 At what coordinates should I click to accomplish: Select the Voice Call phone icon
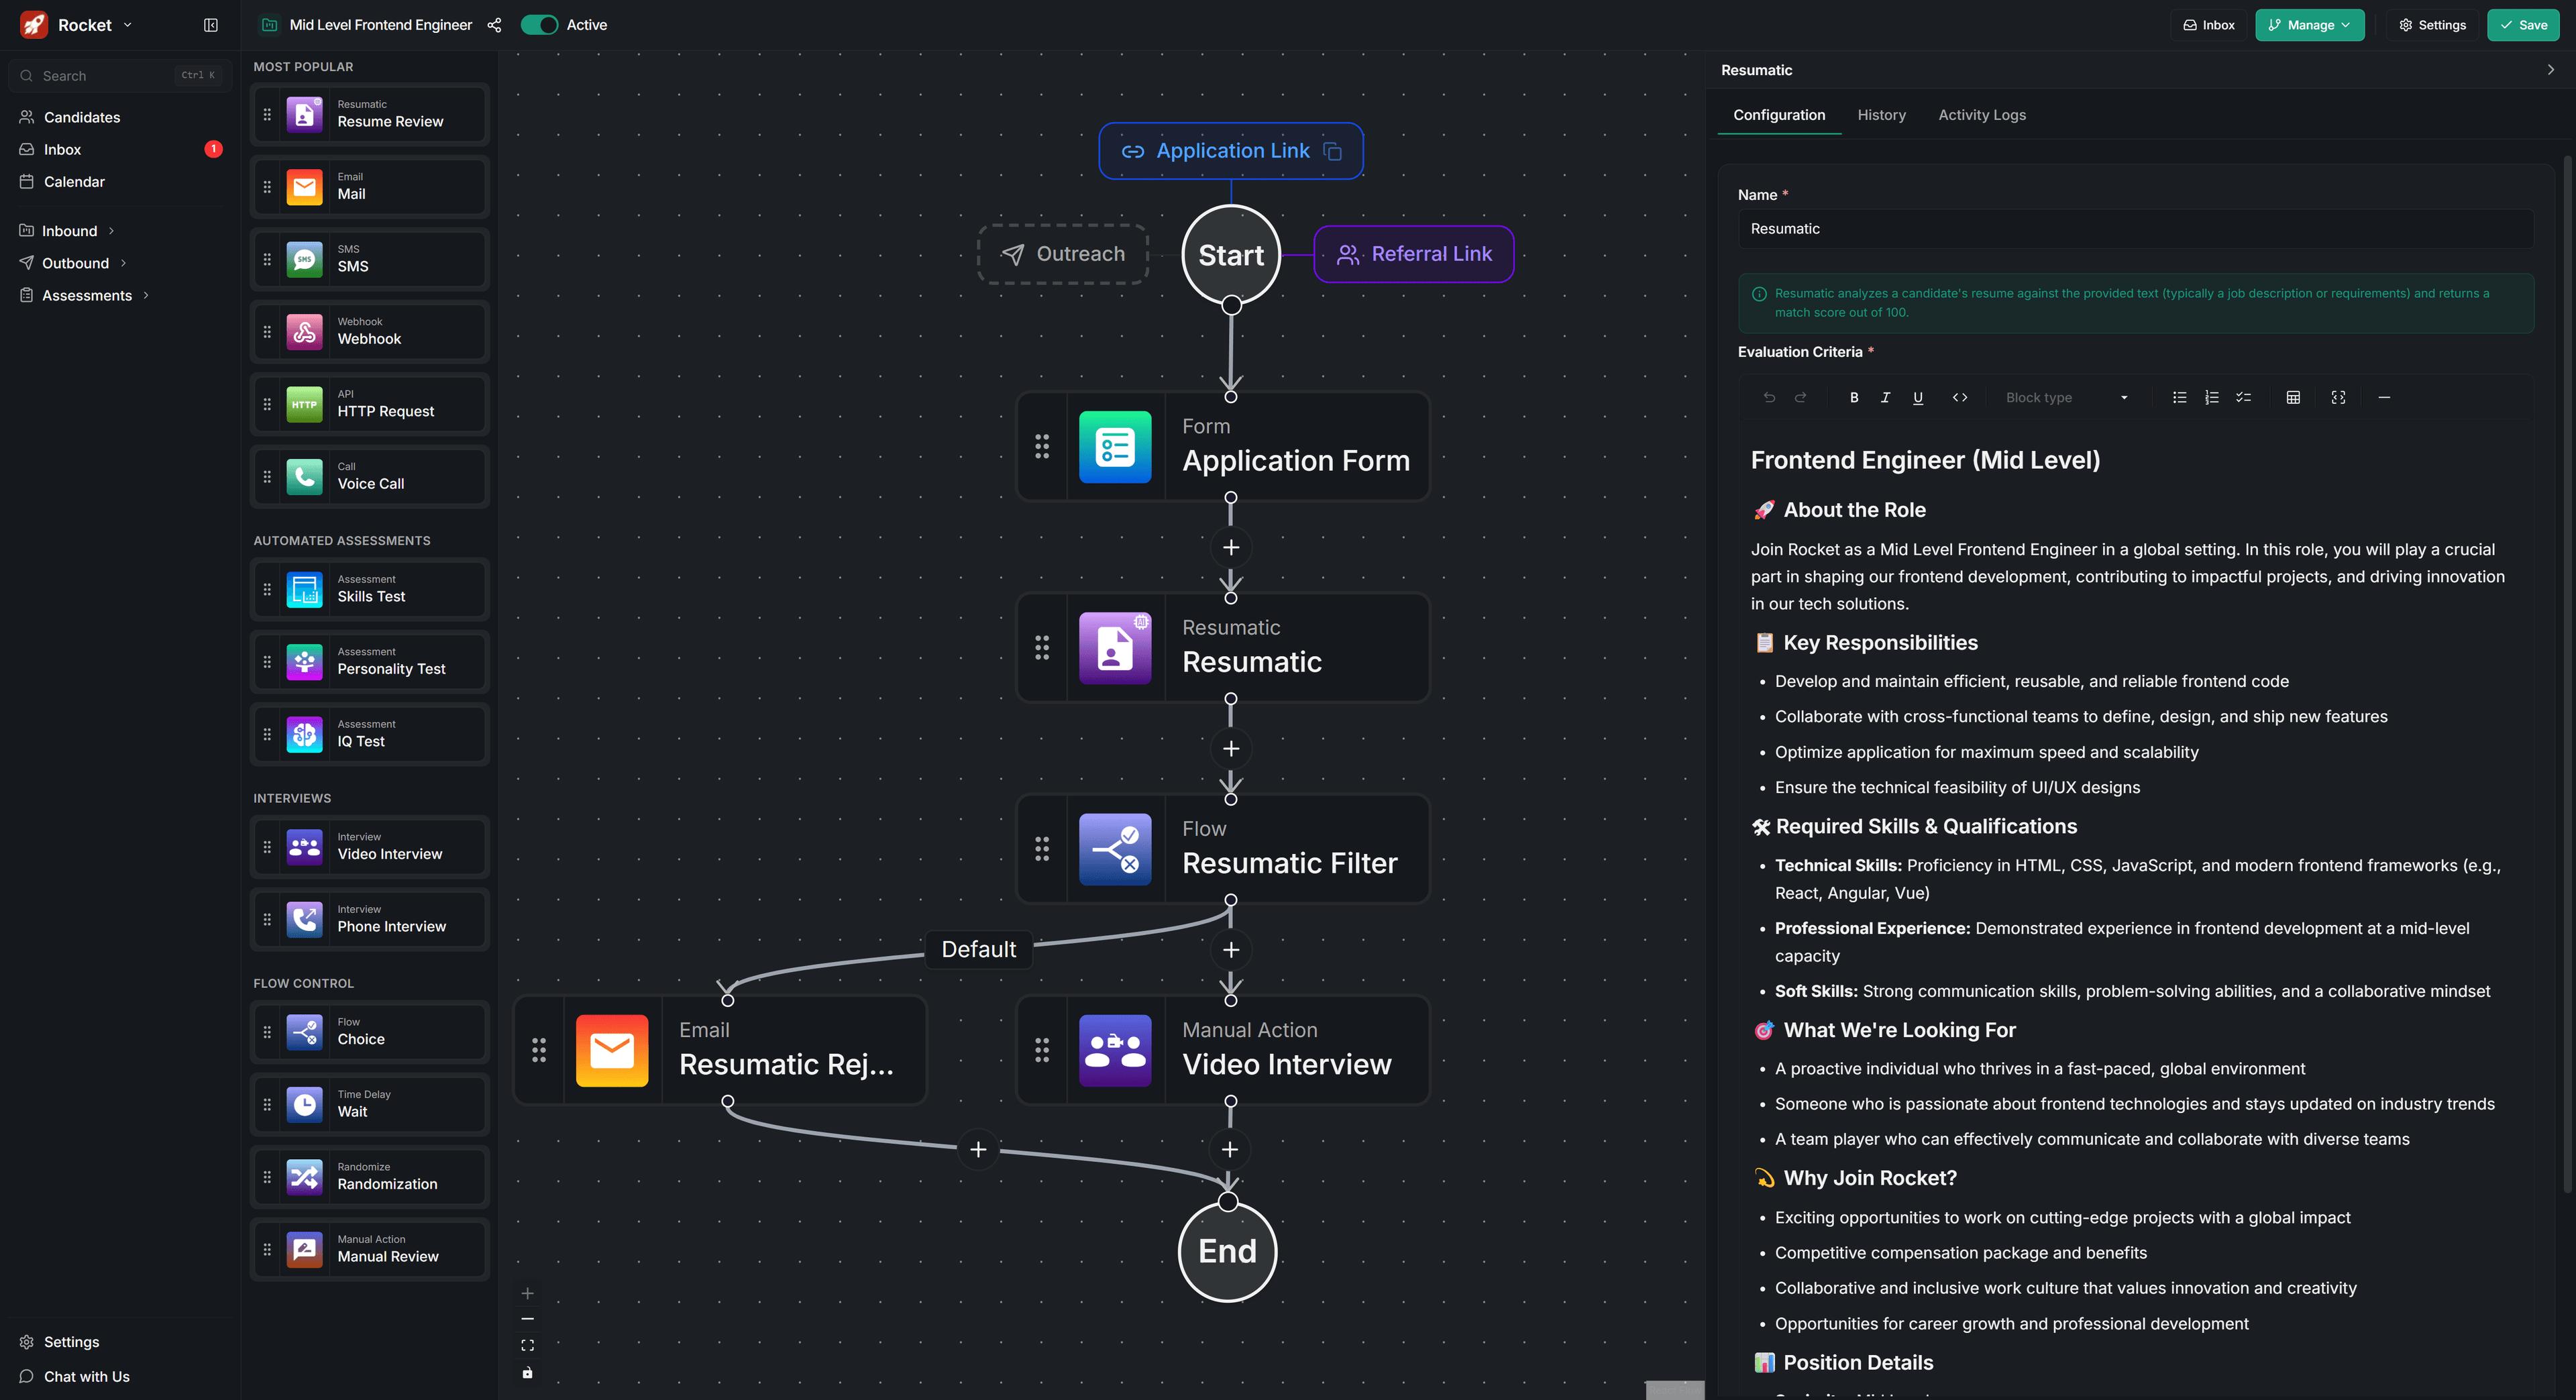pos(304,477)
